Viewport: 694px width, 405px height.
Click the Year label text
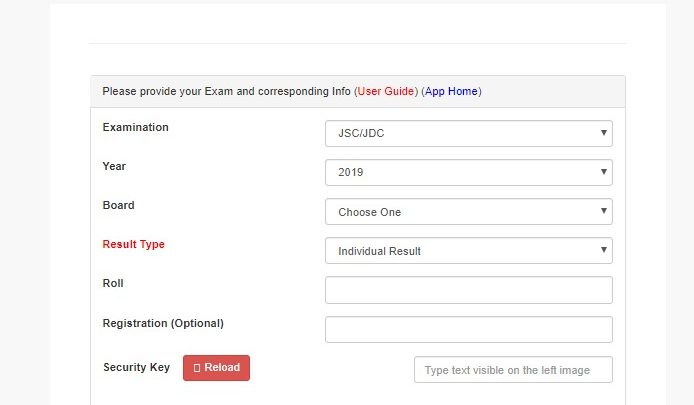pos(114,166)
